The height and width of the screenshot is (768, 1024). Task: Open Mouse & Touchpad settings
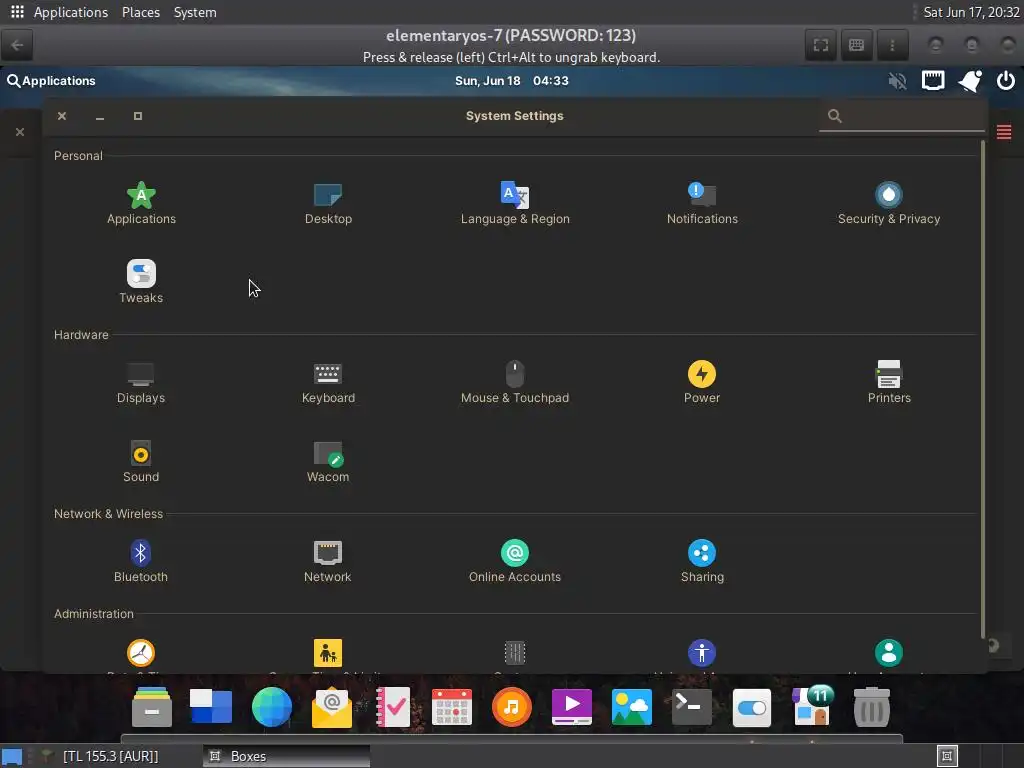(x=515, y=374)
